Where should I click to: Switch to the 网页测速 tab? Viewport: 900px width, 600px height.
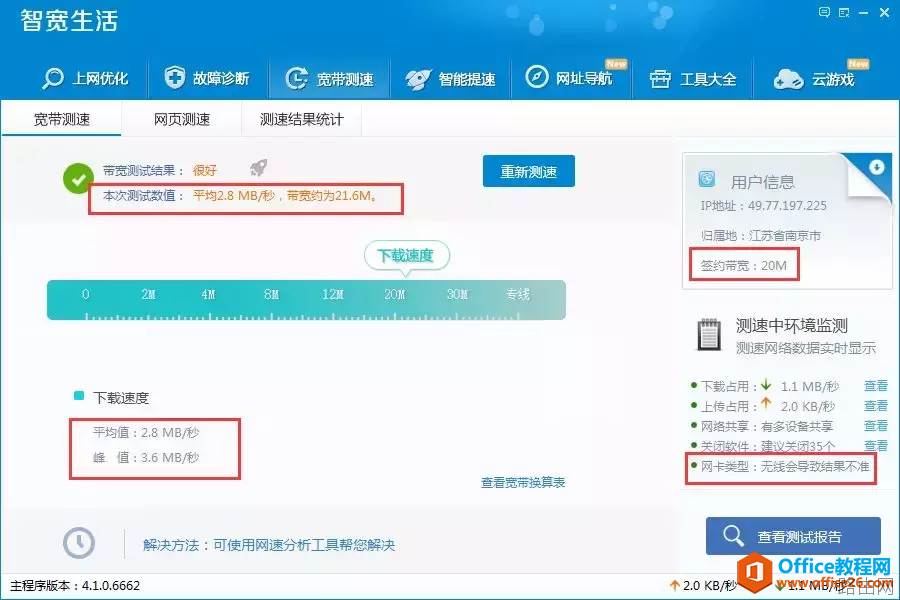(181, 119)
